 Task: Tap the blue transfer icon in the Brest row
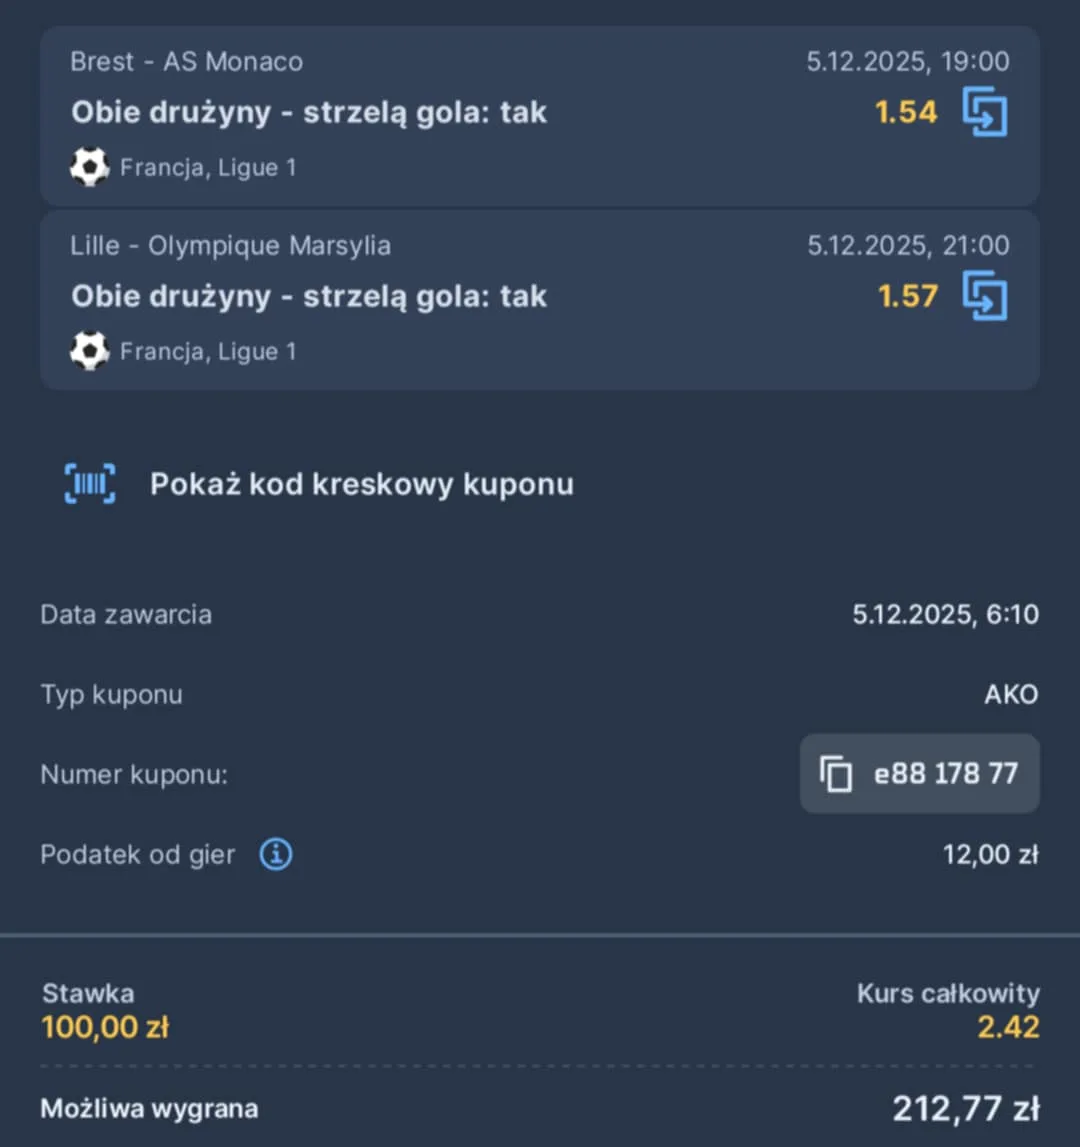click(985, 112)
